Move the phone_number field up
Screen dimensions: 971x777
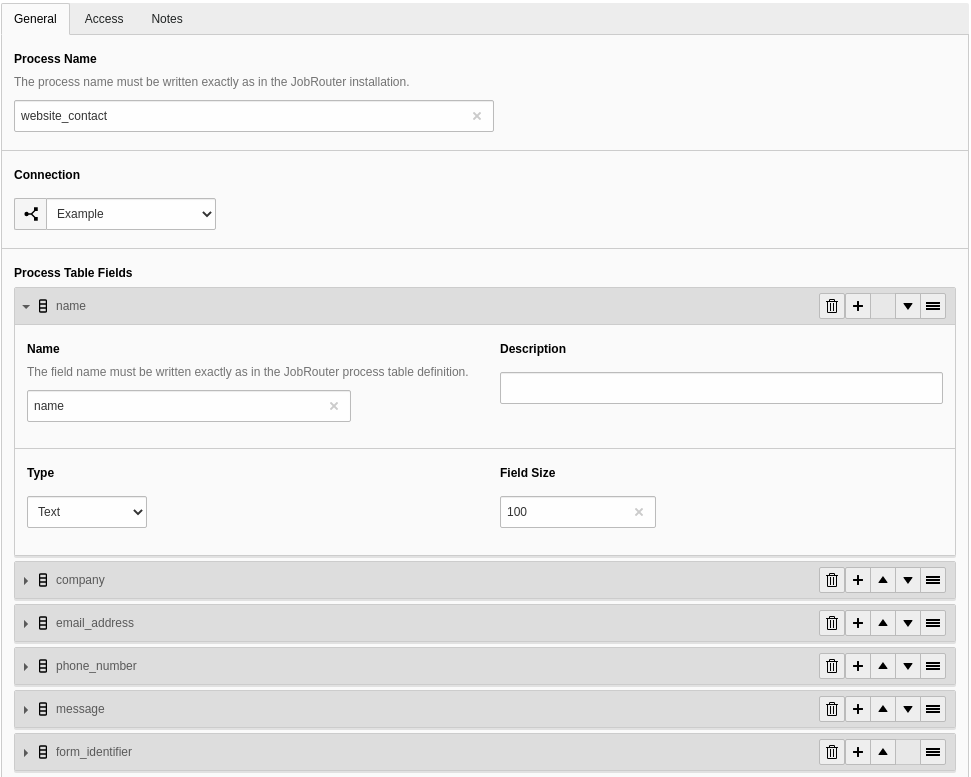click(883, 666)
